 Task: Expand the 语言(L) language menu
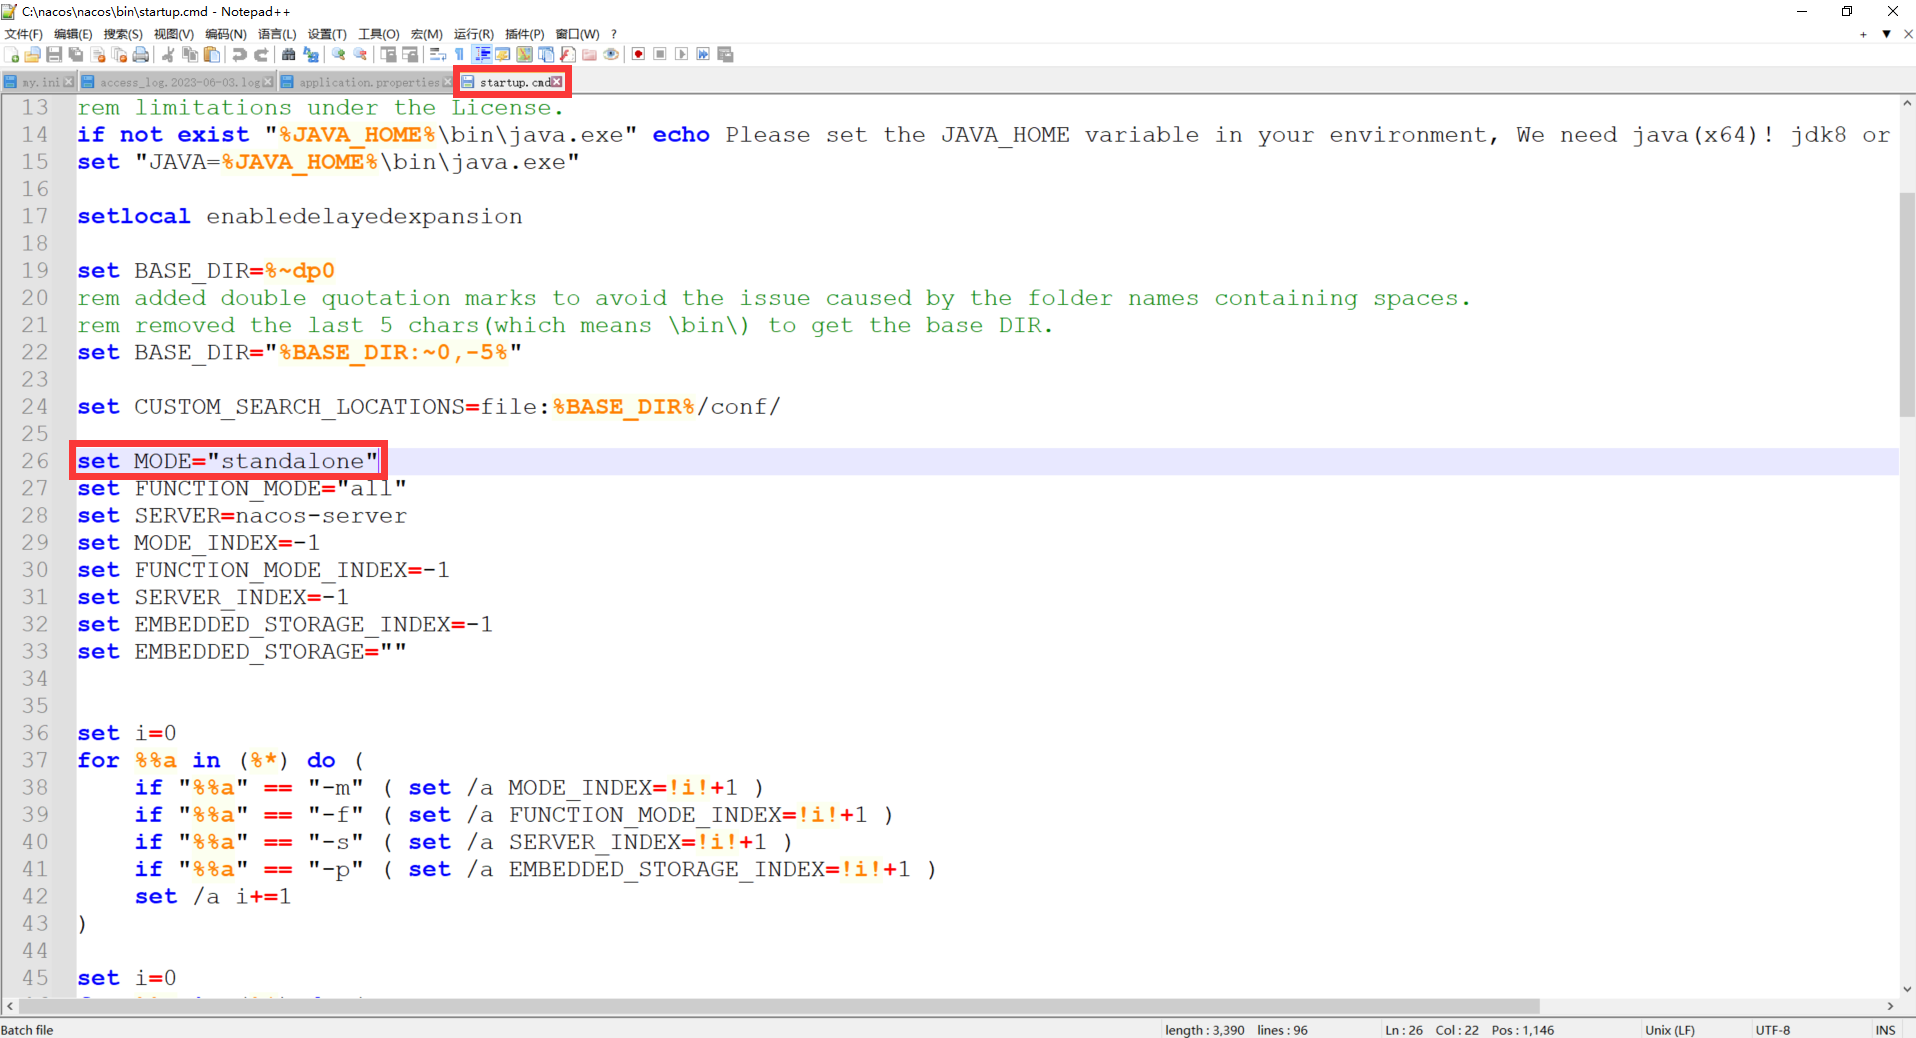click(277, 34)
